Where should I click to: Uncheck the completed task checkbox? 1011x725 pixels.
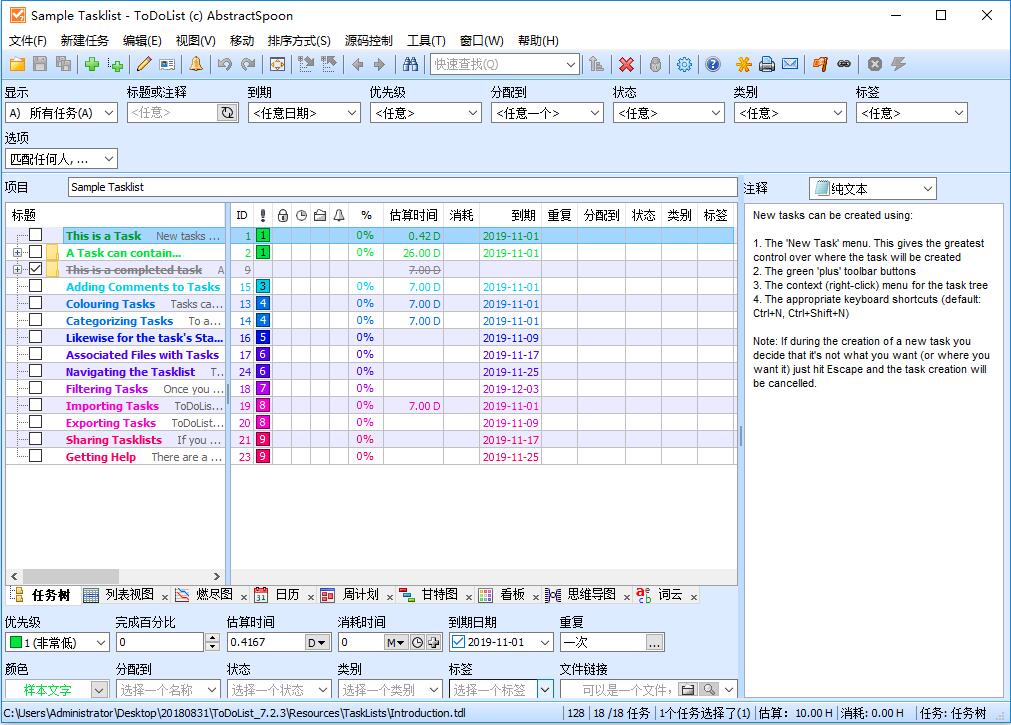[x=36, y=270]
